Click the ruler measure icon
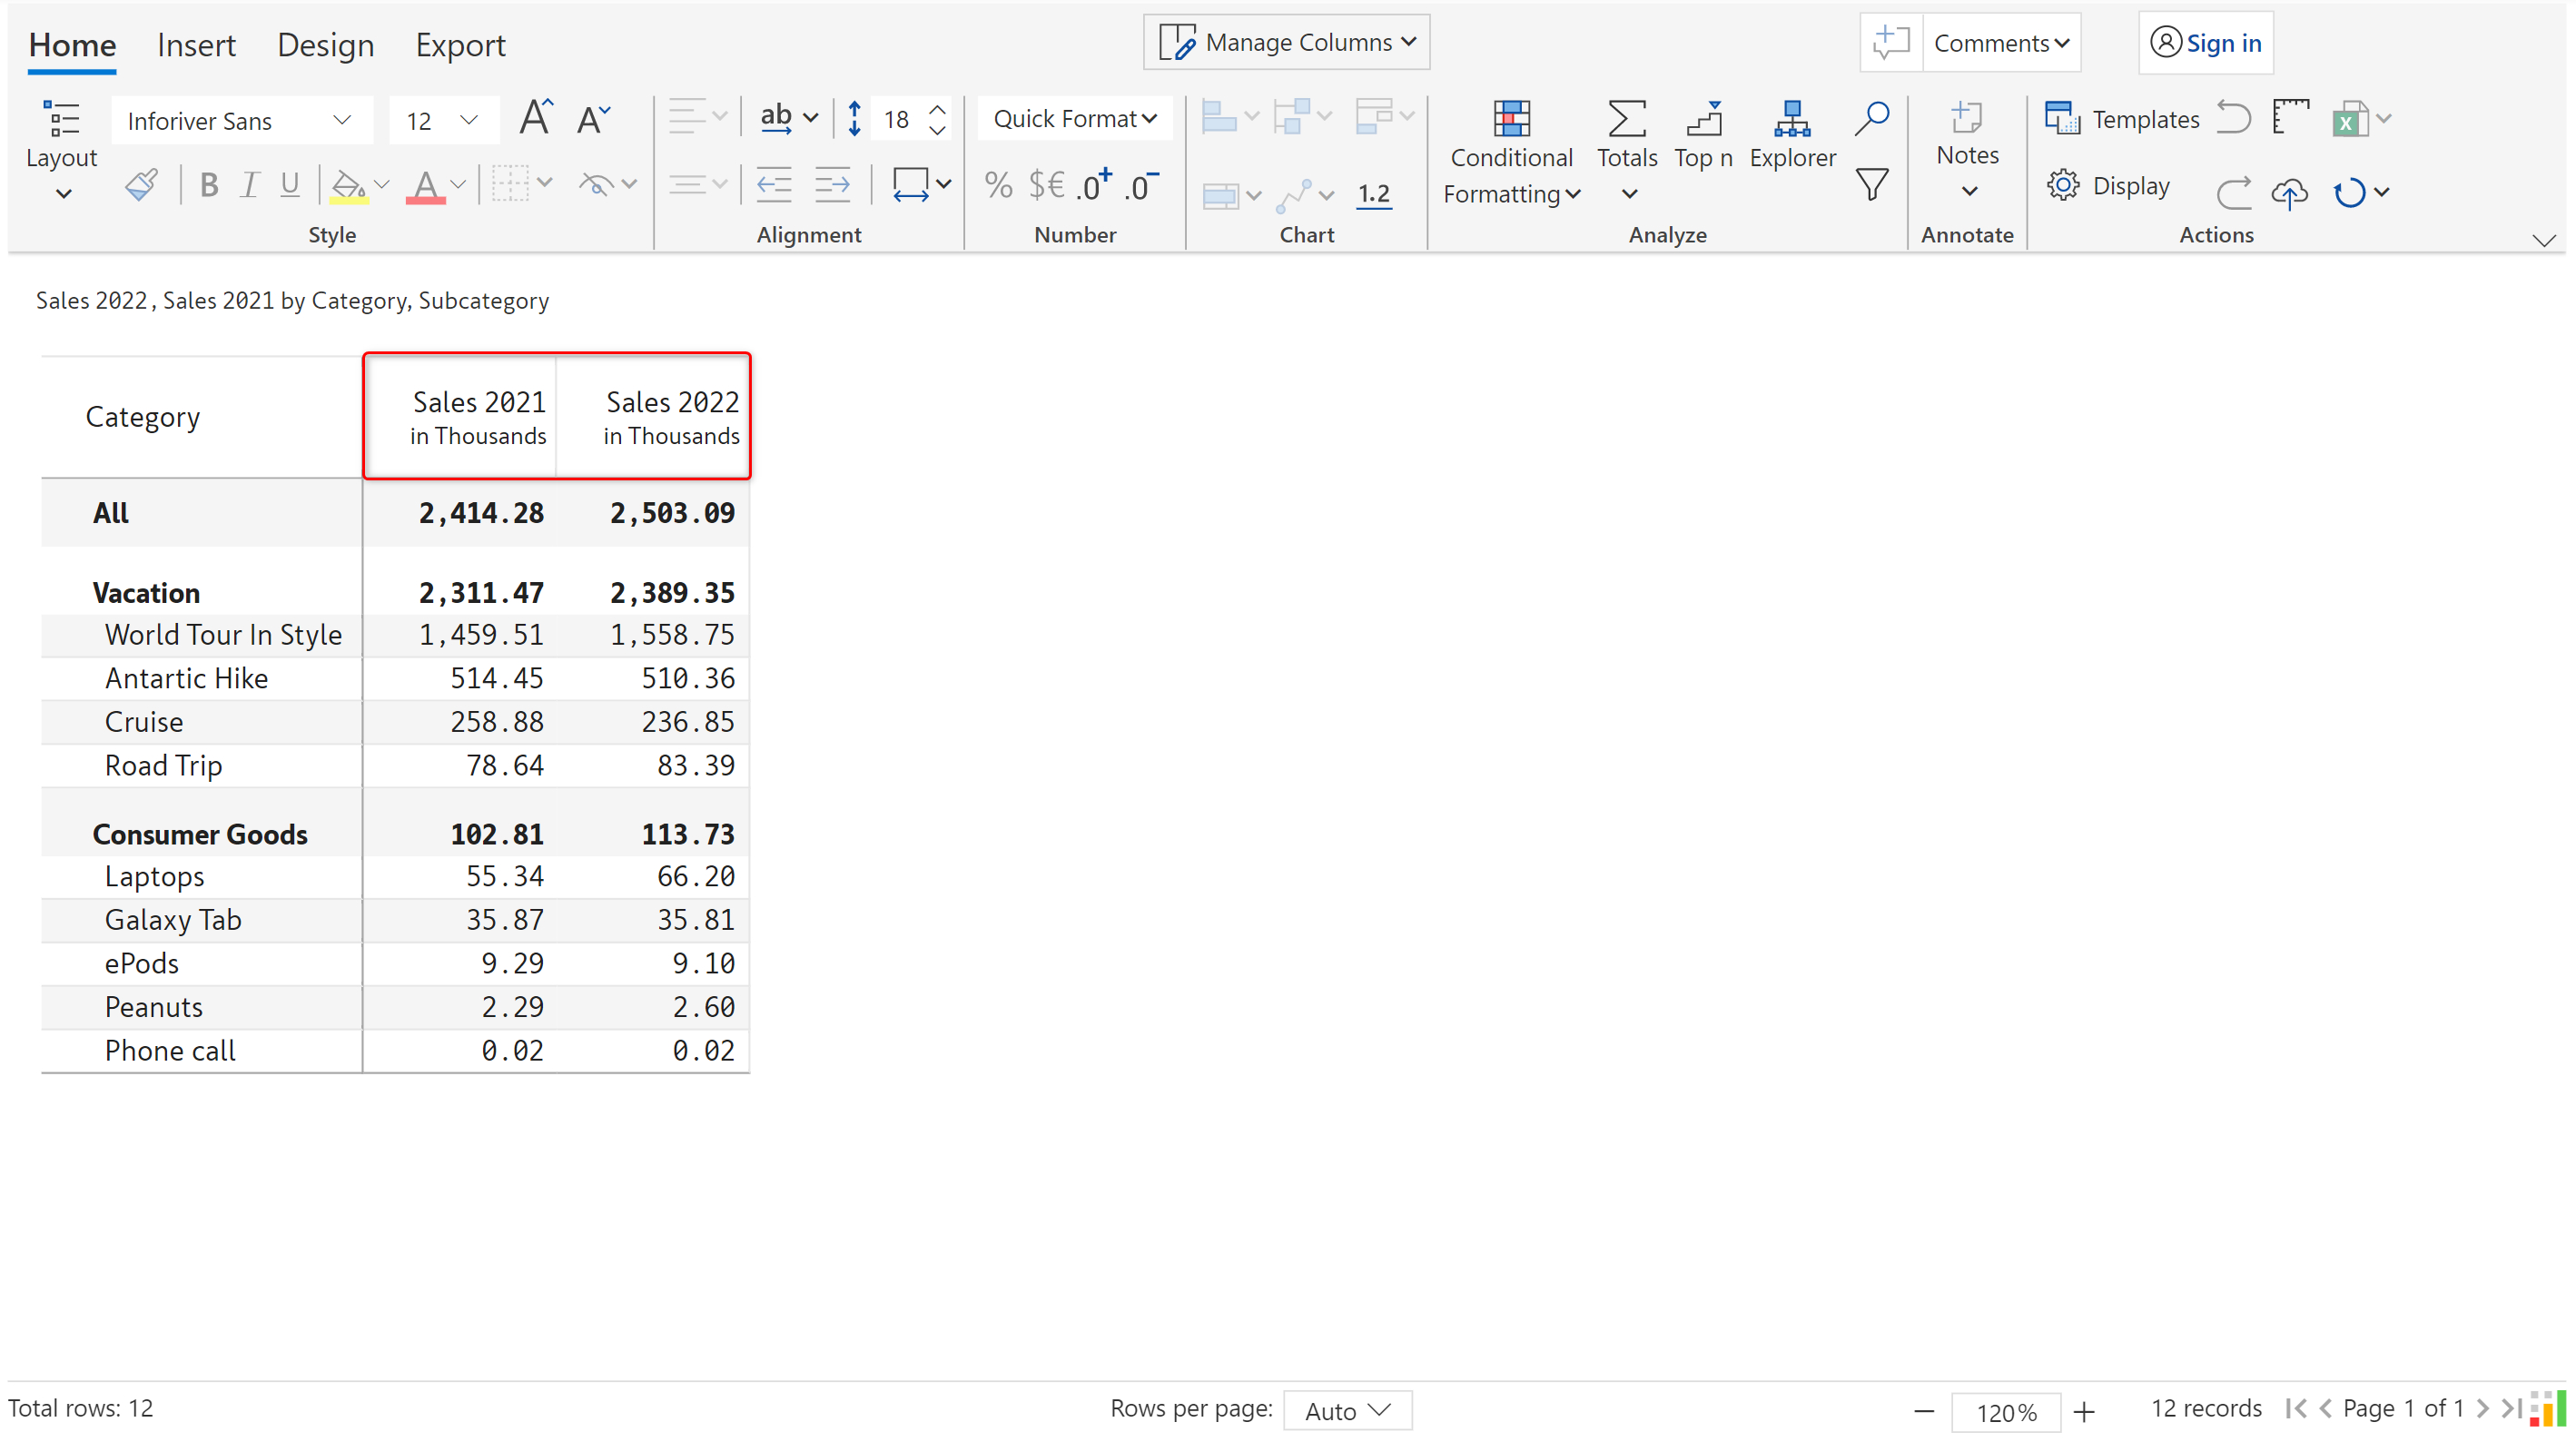Image resolution: width=2576 pixels, height=1442 pixels. click(x=2290, y=117)
